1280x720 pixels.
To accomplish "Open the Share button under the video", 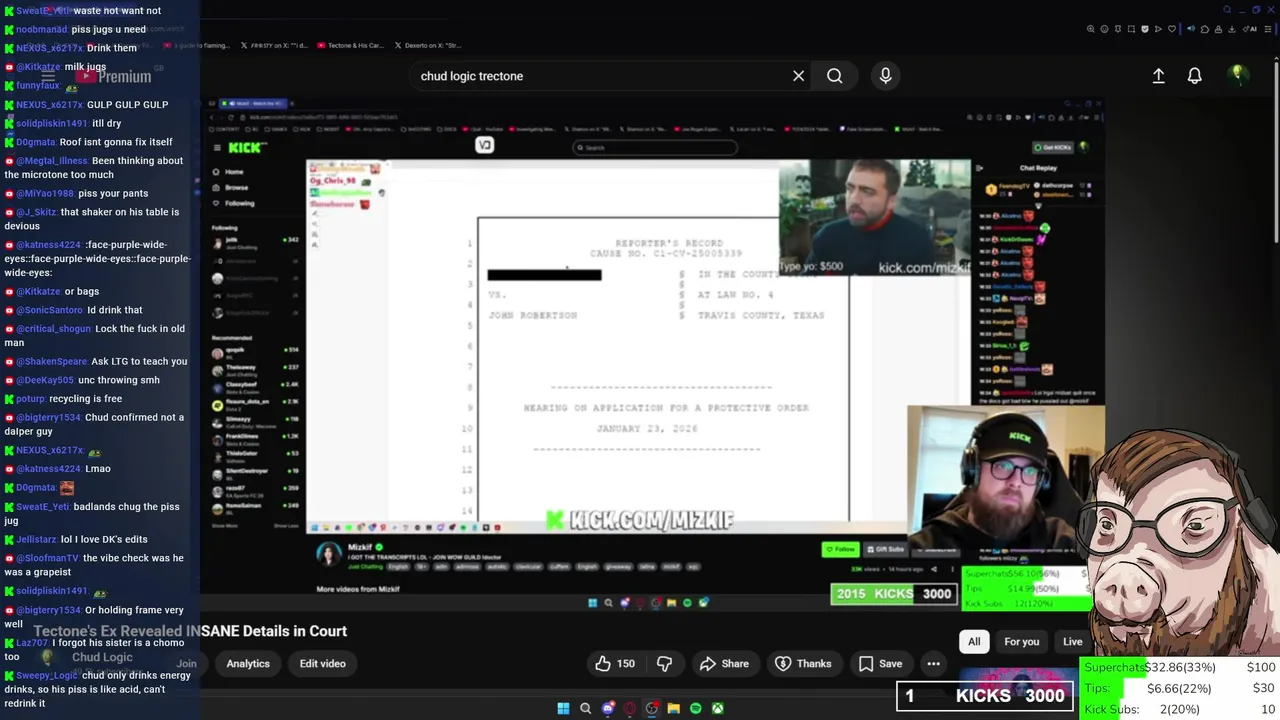I will tap(724, 663).
